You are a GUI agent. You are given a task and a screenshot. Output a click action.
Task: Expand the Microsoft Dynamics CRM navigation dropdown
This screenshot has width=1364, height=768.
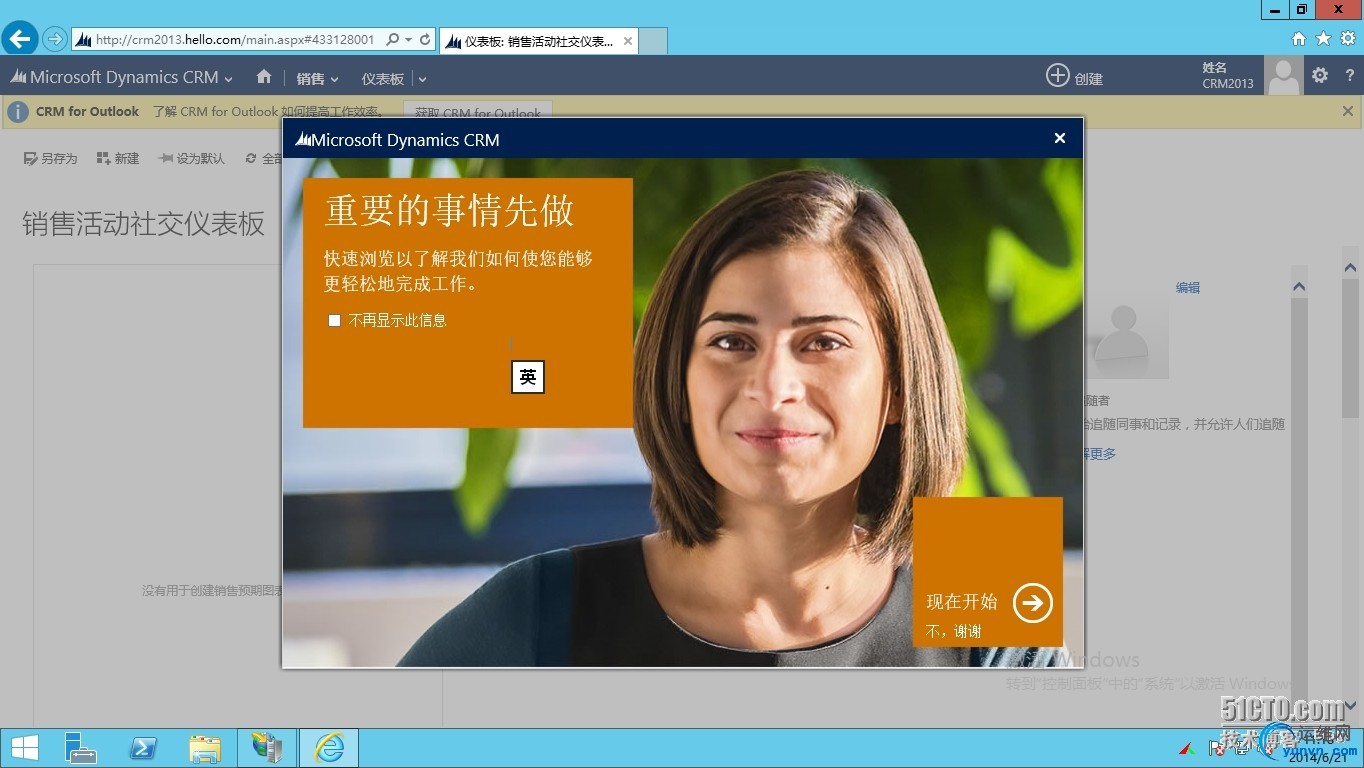point(229,78)
